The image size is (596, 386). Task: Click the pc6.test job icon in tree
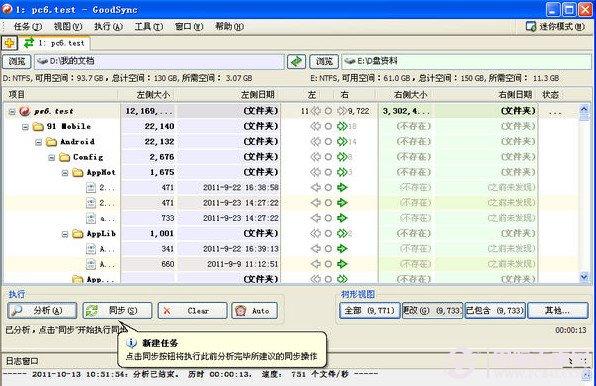(25, 111)
